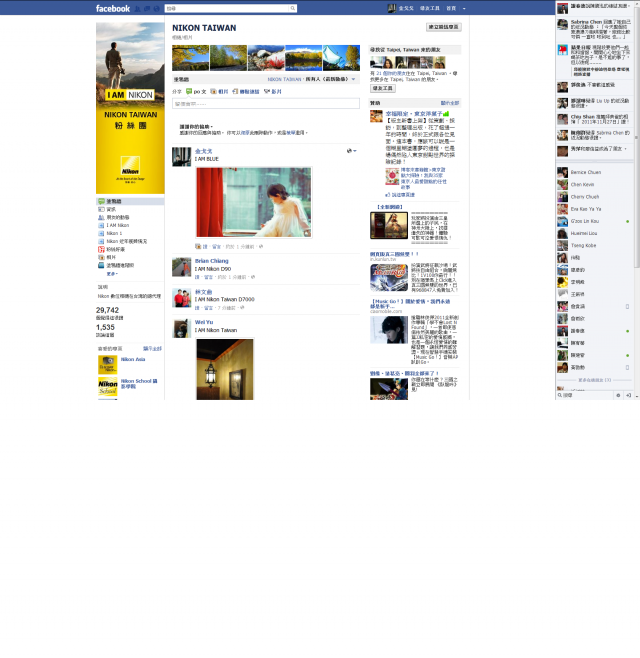Open the account menu arrow in top bar
640x658 pixels.
pos(464,8)
